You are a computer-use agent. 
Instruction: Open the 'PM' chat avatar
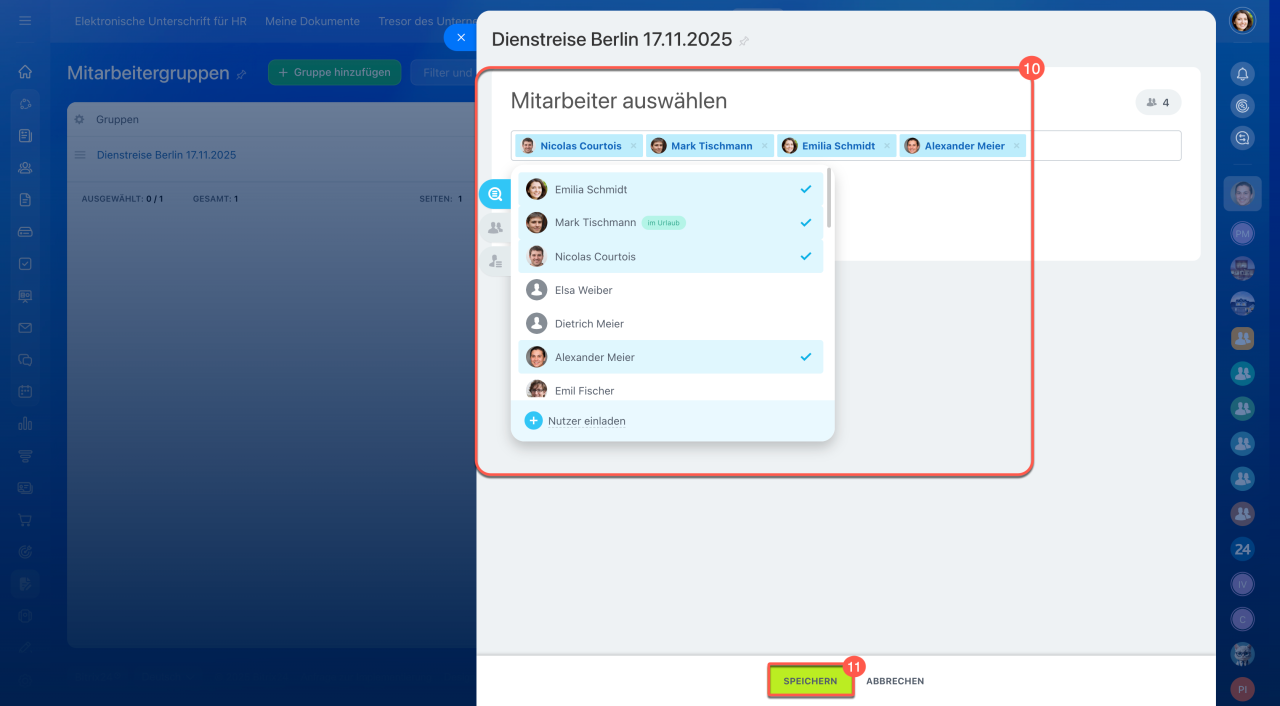(1242, 233)
